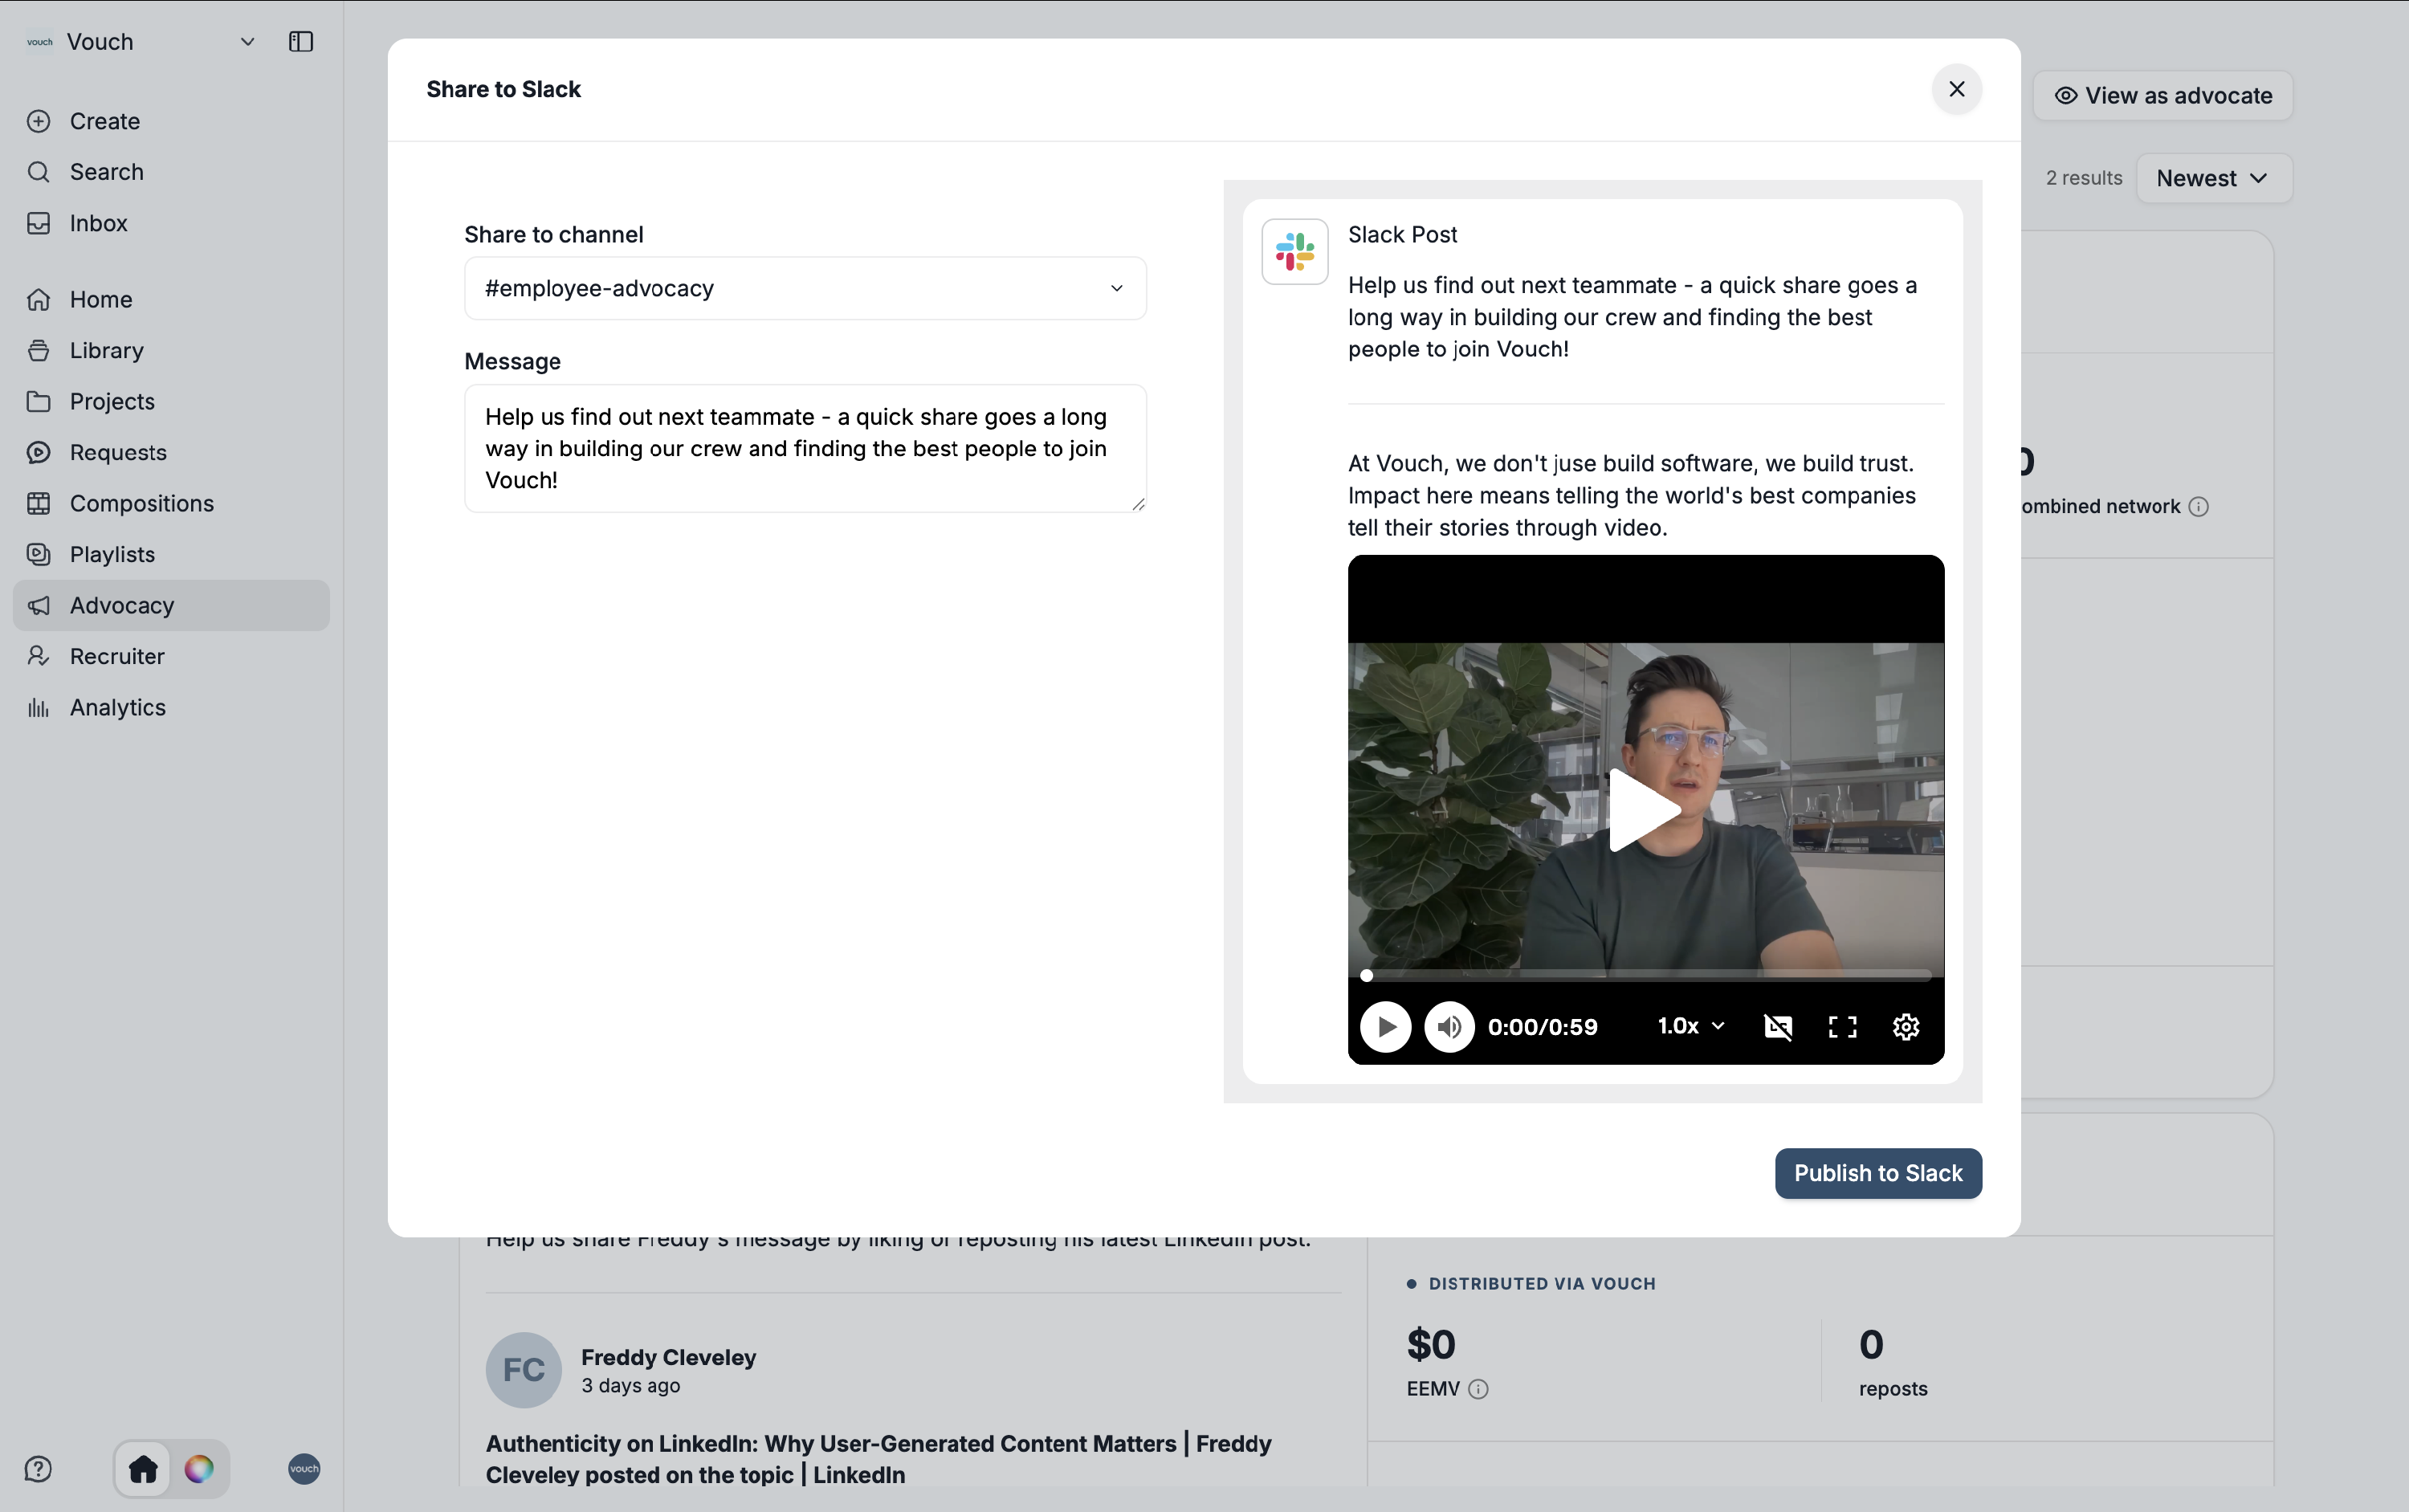Open the Vouch account avatar
Image resolution: width=2409 pixels, height=1512 pixels.
point(304,1469)
